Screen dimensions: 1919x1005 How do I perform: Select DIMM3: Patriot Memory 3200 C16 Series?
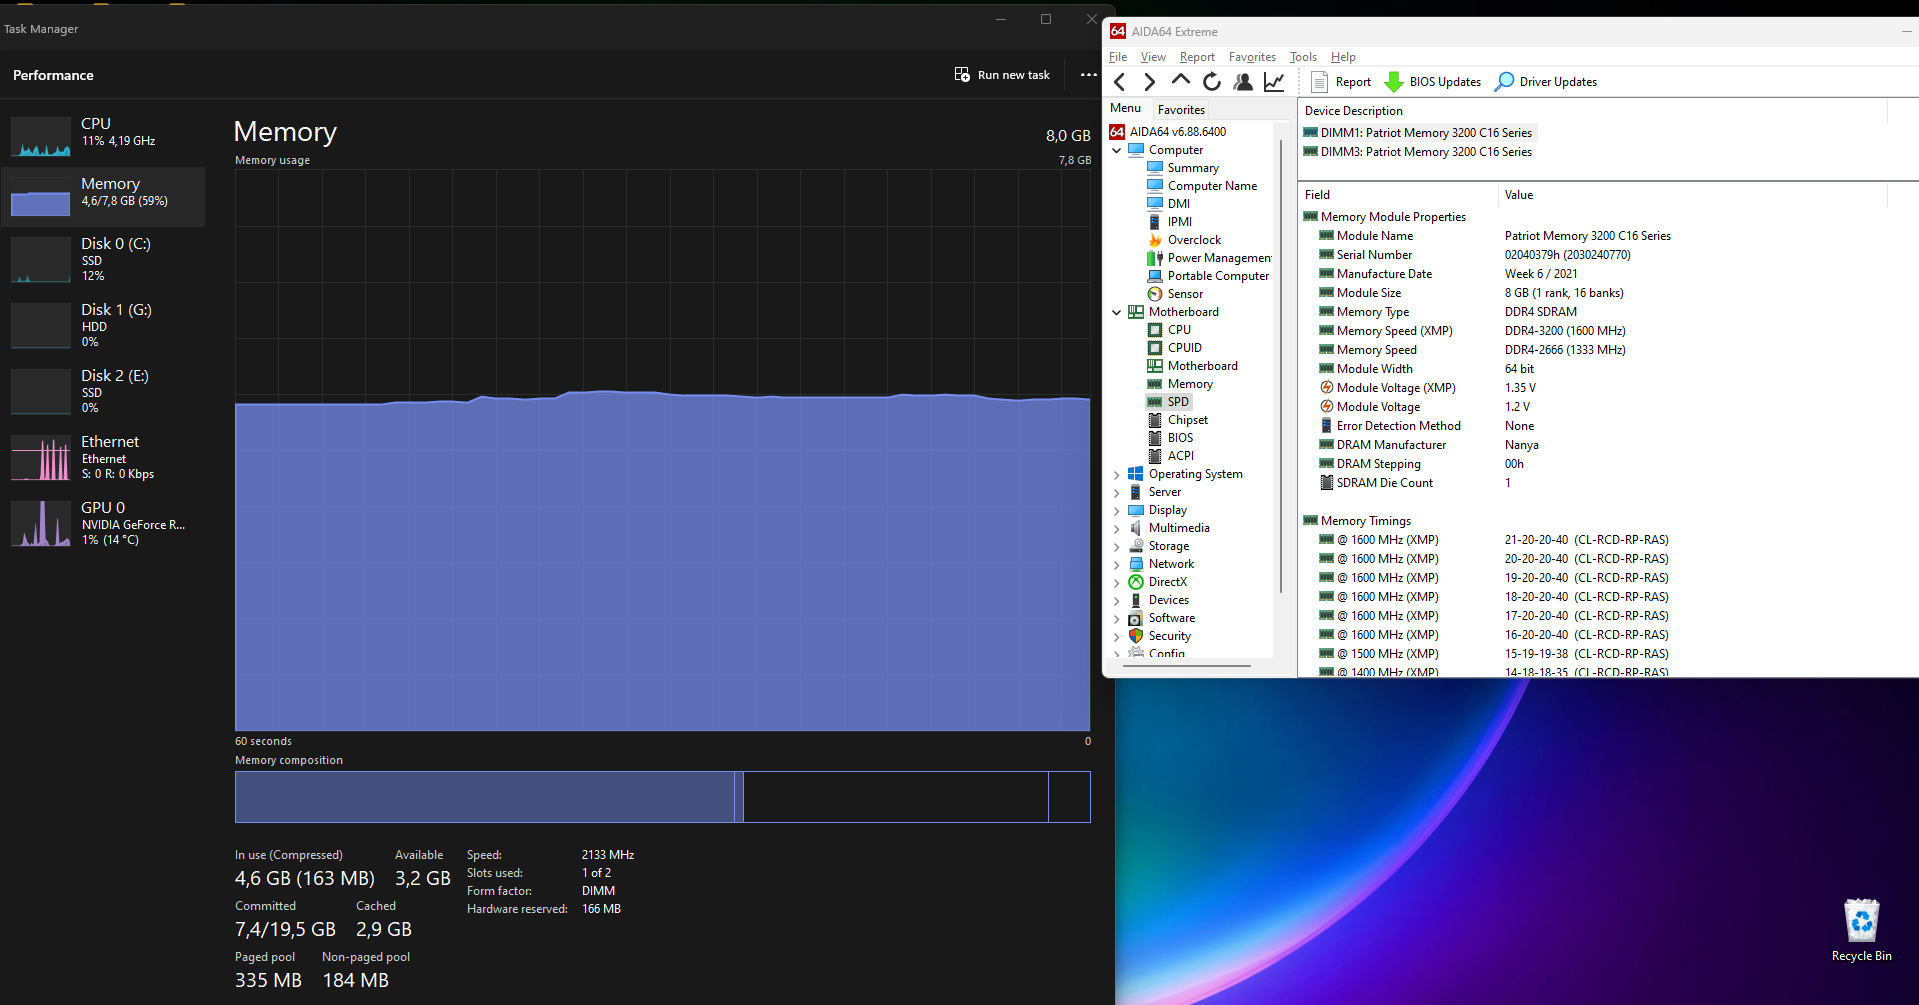(1418, 152)
